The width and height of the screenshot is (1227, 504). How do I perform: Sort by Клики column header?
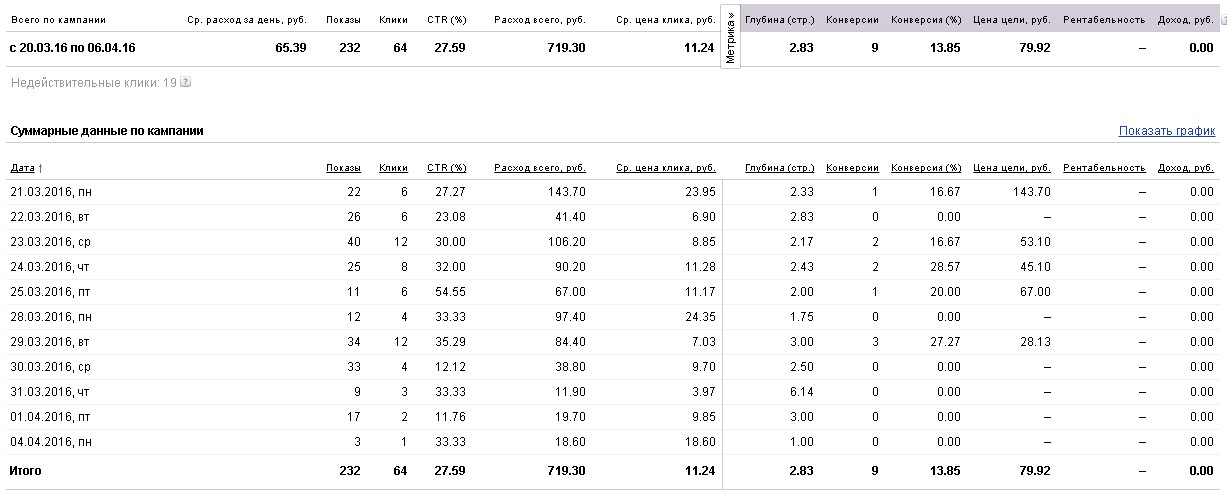coord(393,168)
